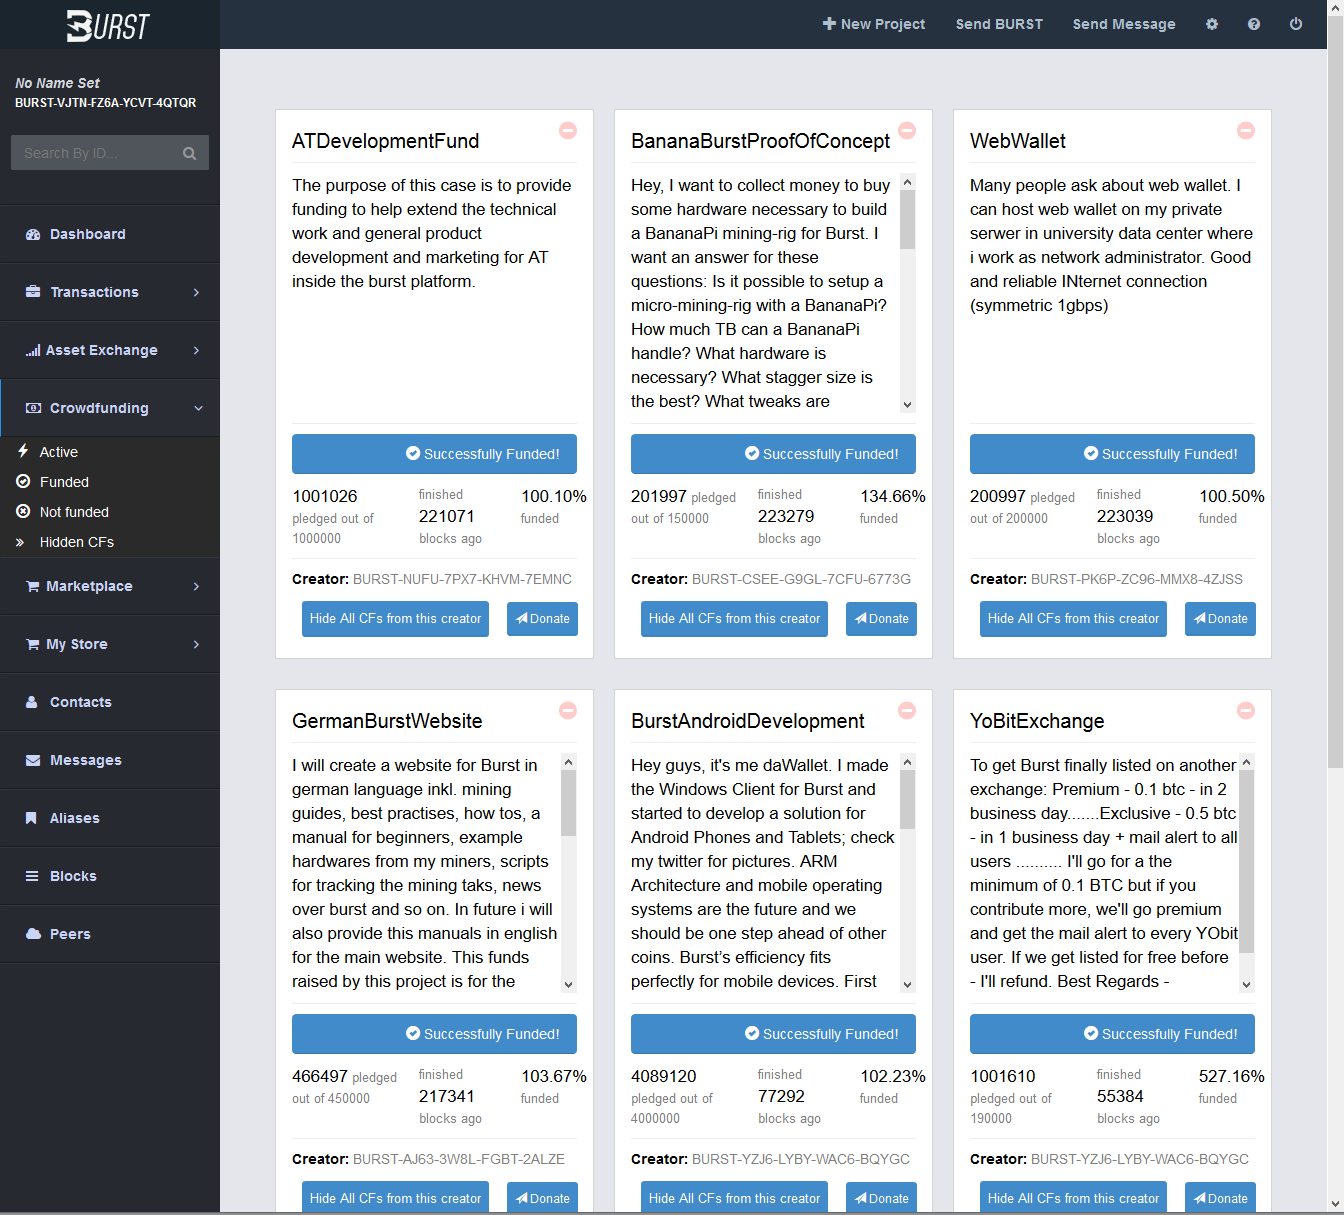Hide all CFs from ATDevelopmentFund creator

click(395, 619)
